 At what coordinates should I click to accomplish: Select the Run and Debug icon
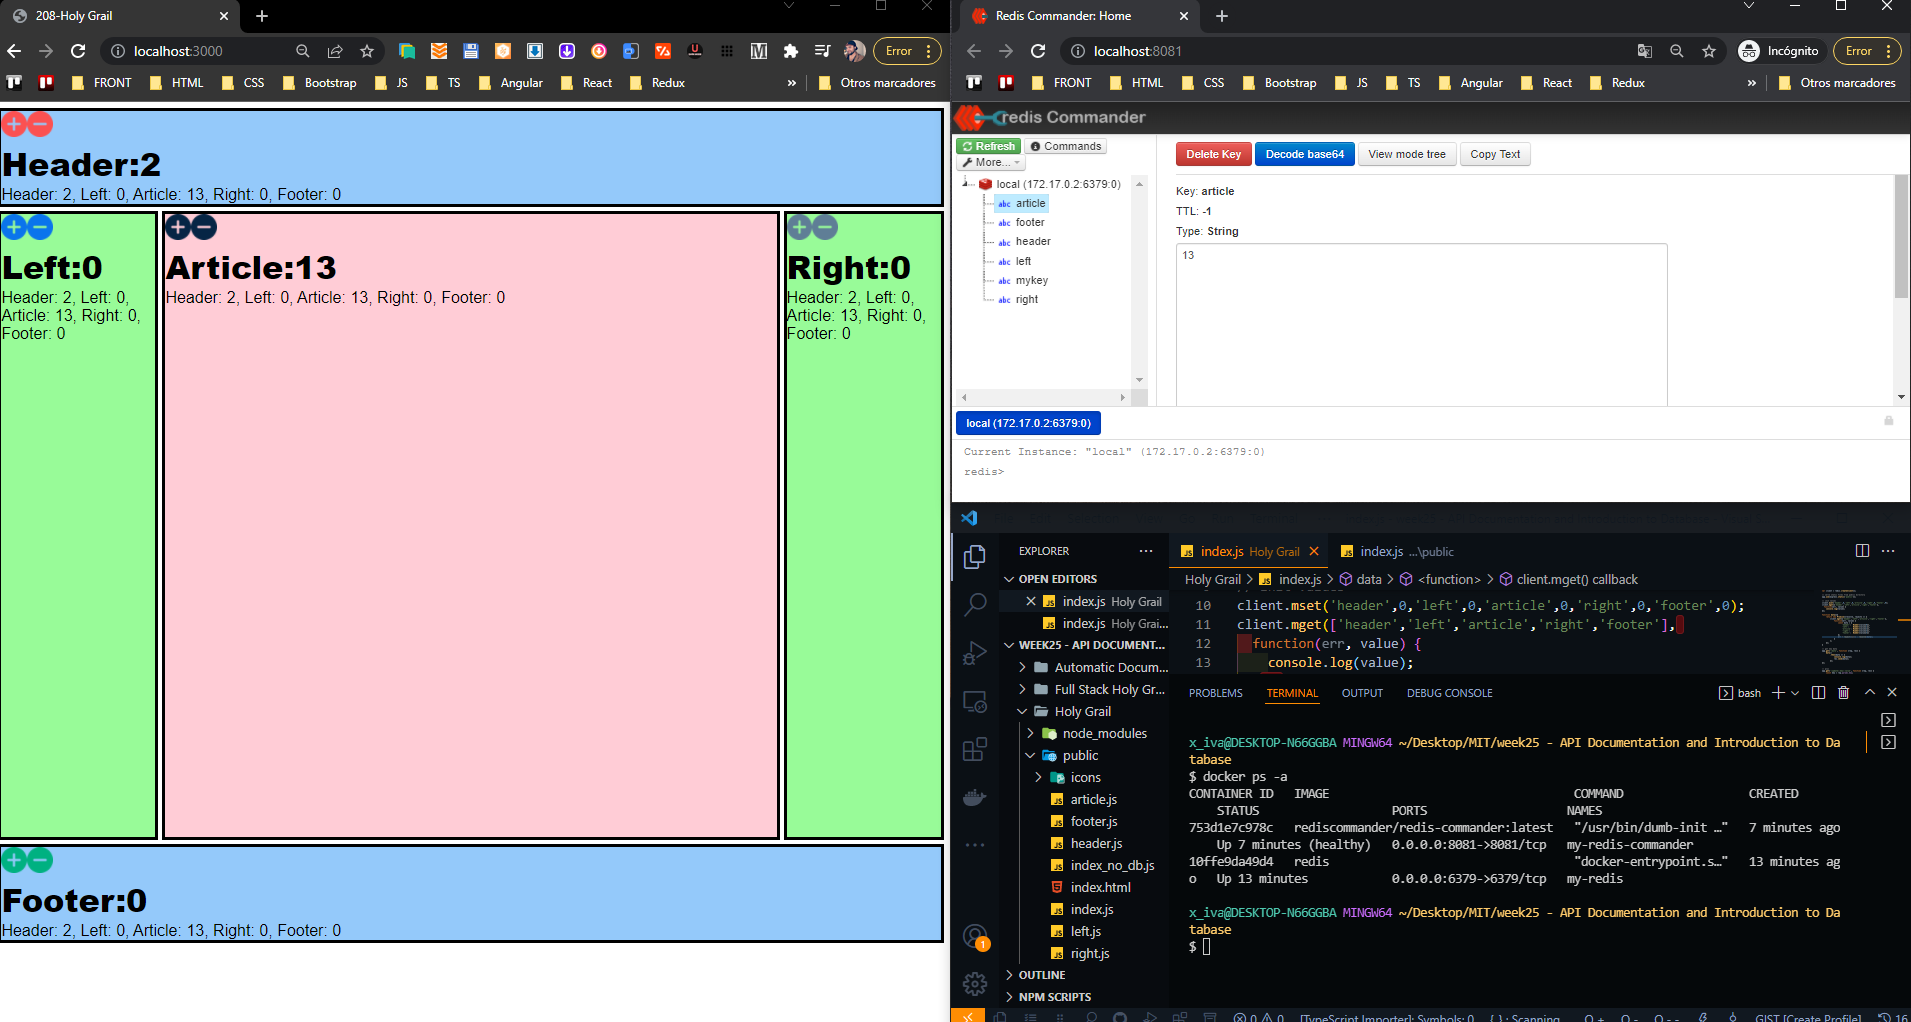pos(975,652)
